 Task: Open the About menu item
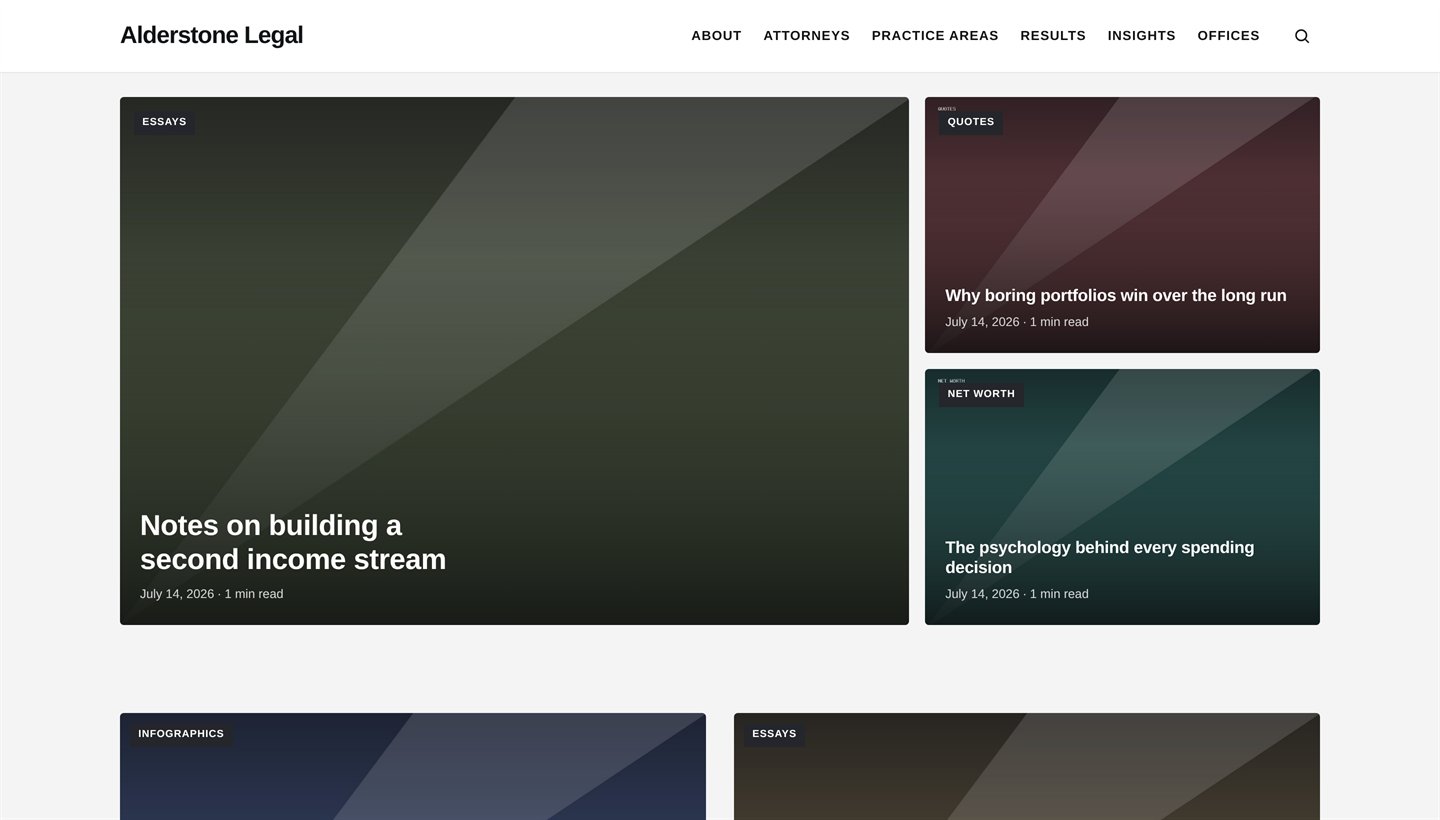(716, 36)
